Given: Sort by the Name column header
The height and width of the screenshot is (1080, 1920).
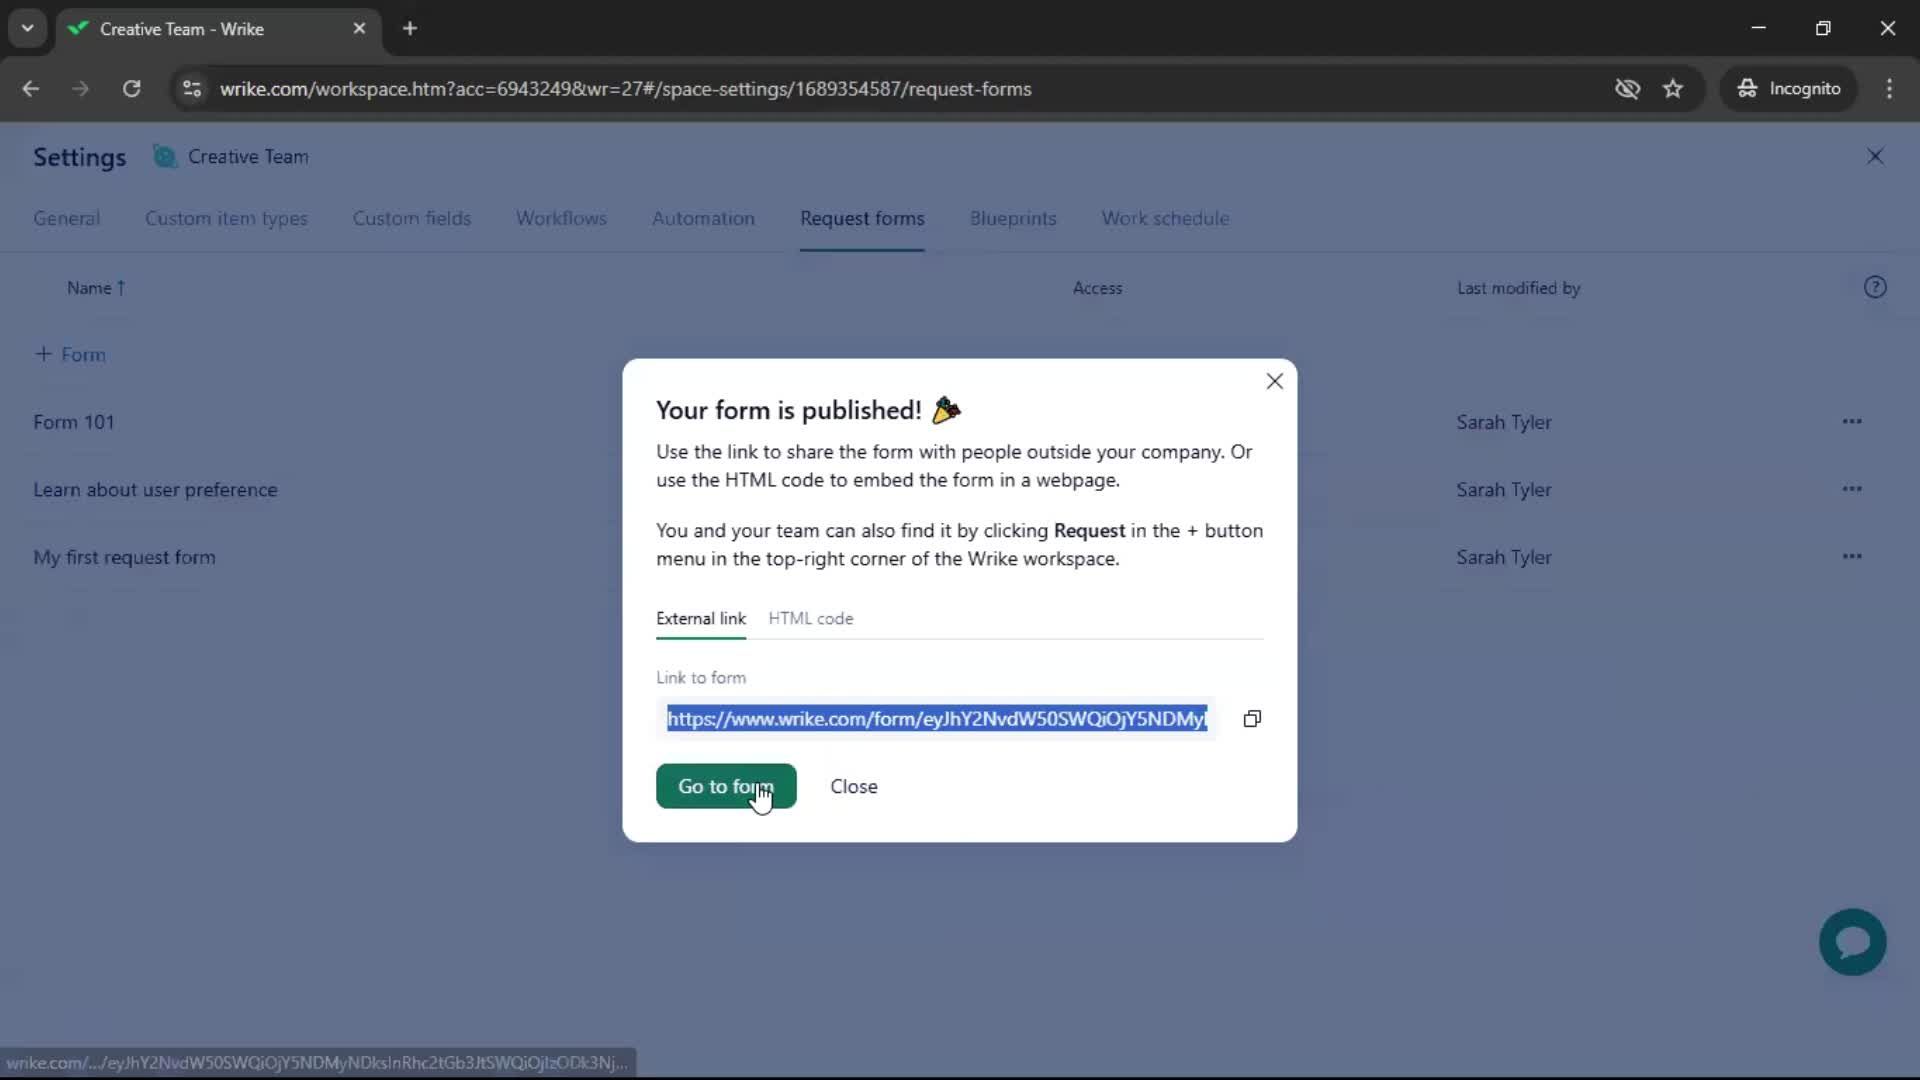Looking at the screenshot, I should (x=96, y=288).
